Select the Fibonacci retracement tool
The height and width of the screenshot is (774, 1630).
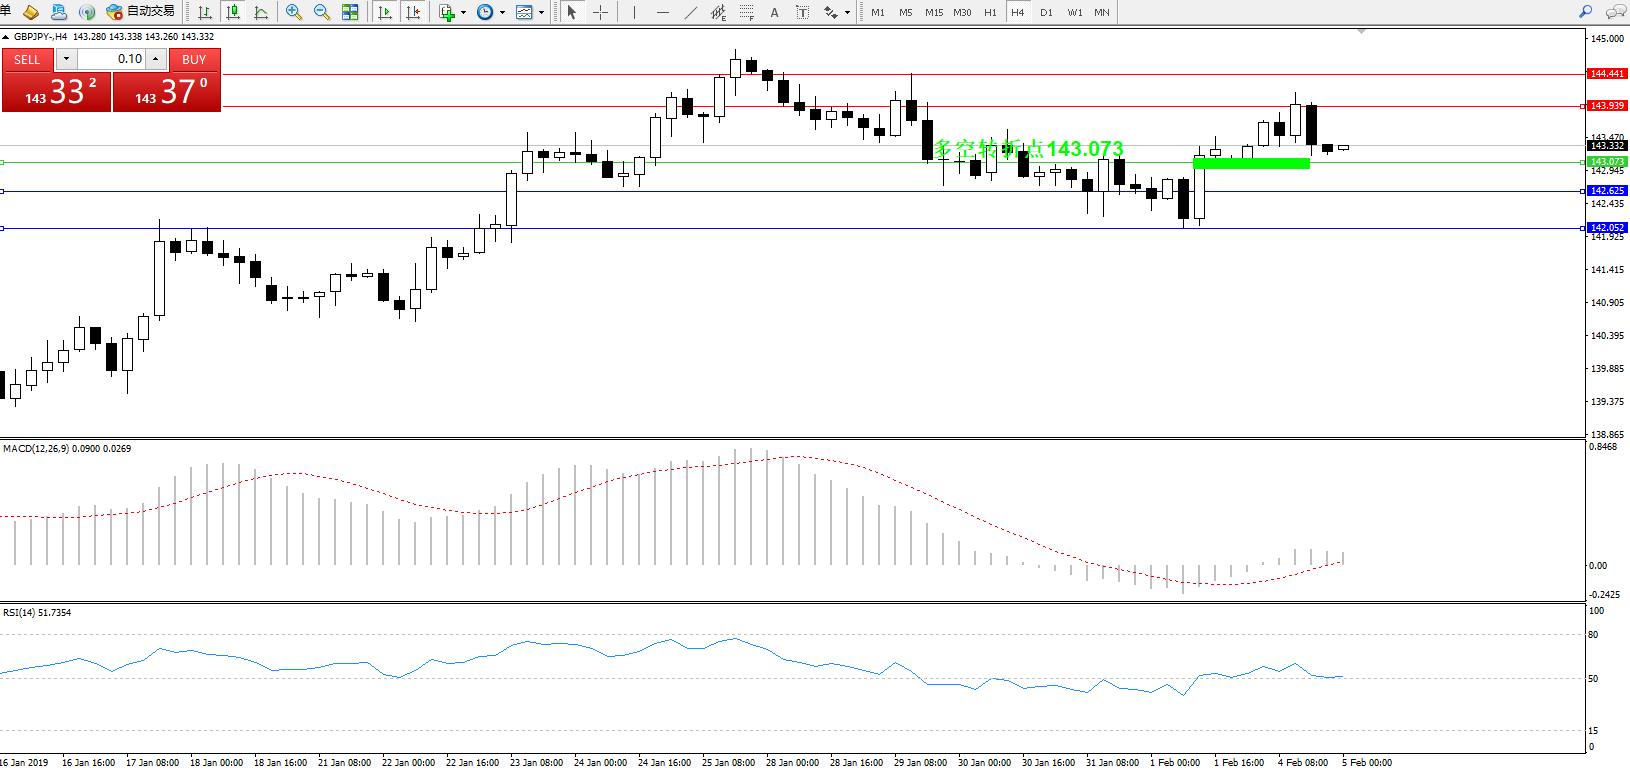(x=747, y=12)
